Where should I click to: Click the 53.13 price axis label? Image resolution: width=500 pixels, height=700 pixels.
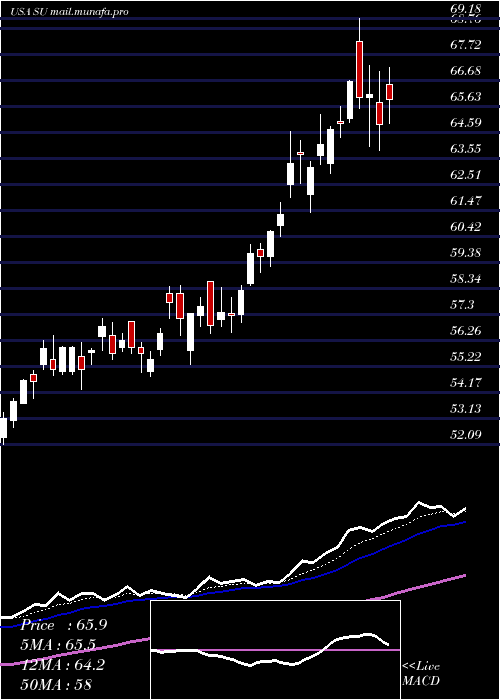click(466, 408)
